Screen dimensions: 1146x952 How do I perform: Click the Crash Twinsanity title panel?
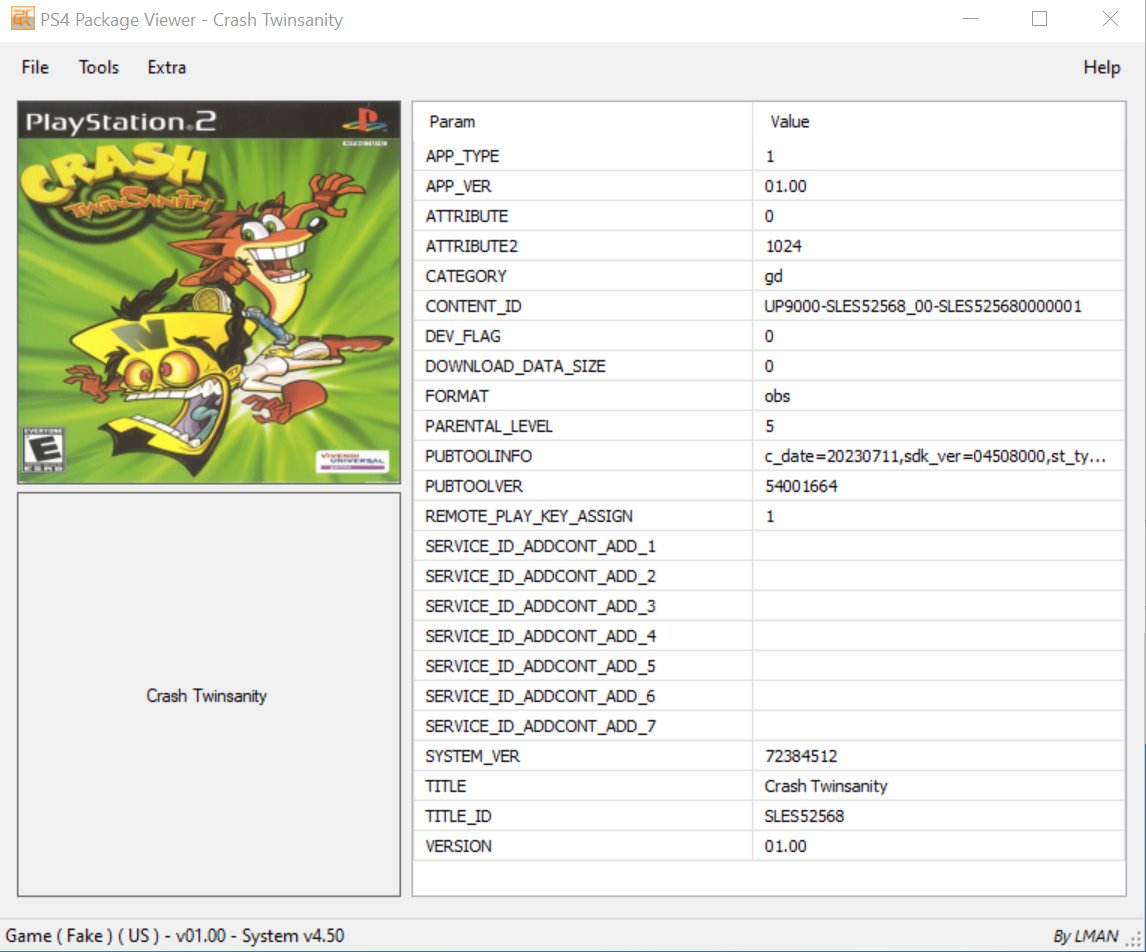pos(209,695)
